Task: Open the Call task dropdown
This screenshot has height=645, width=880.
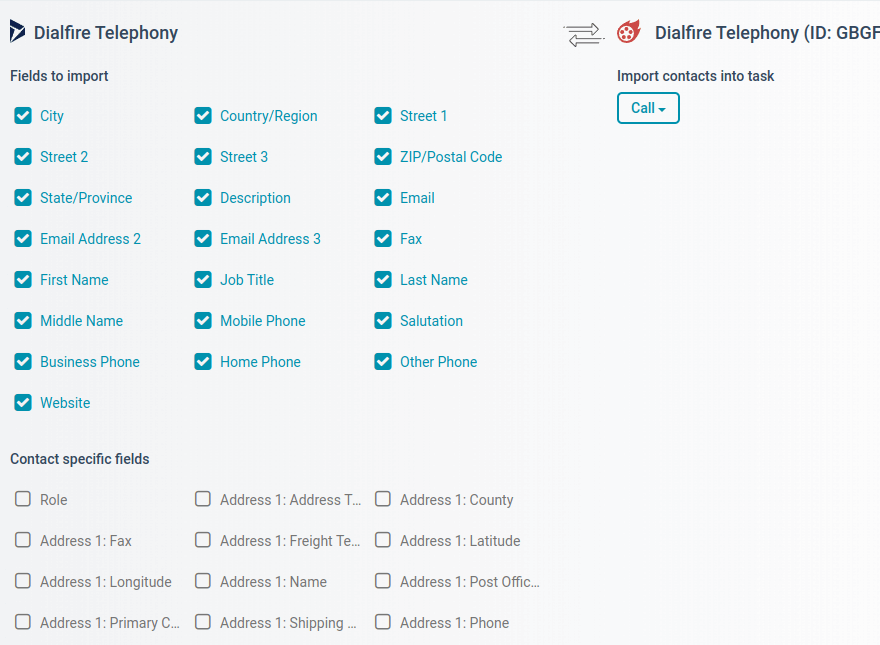Action: 648,108
